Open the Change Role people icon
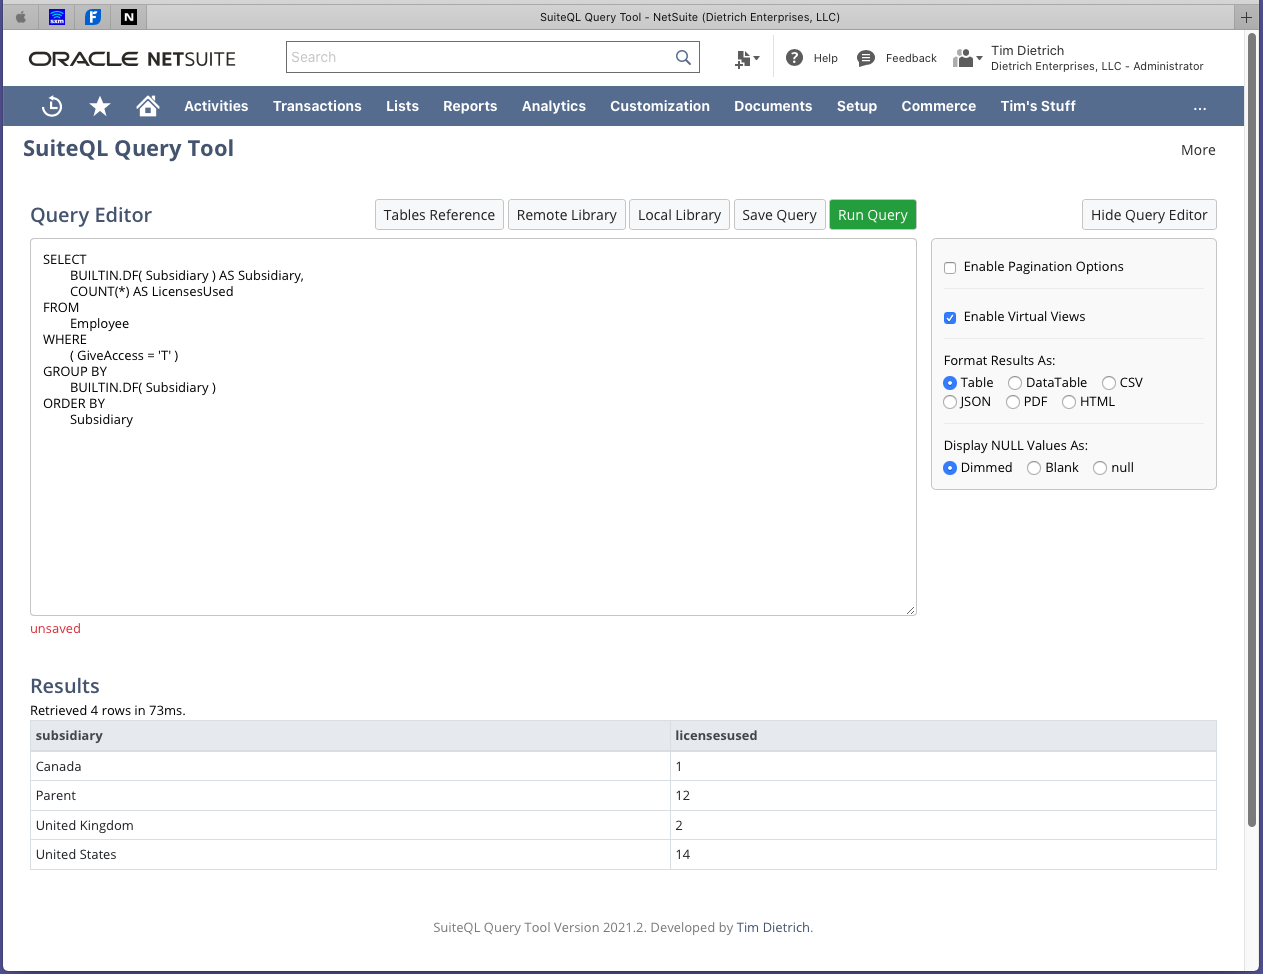The height and width of the screenshot is (974, 1263). [967, 58]
